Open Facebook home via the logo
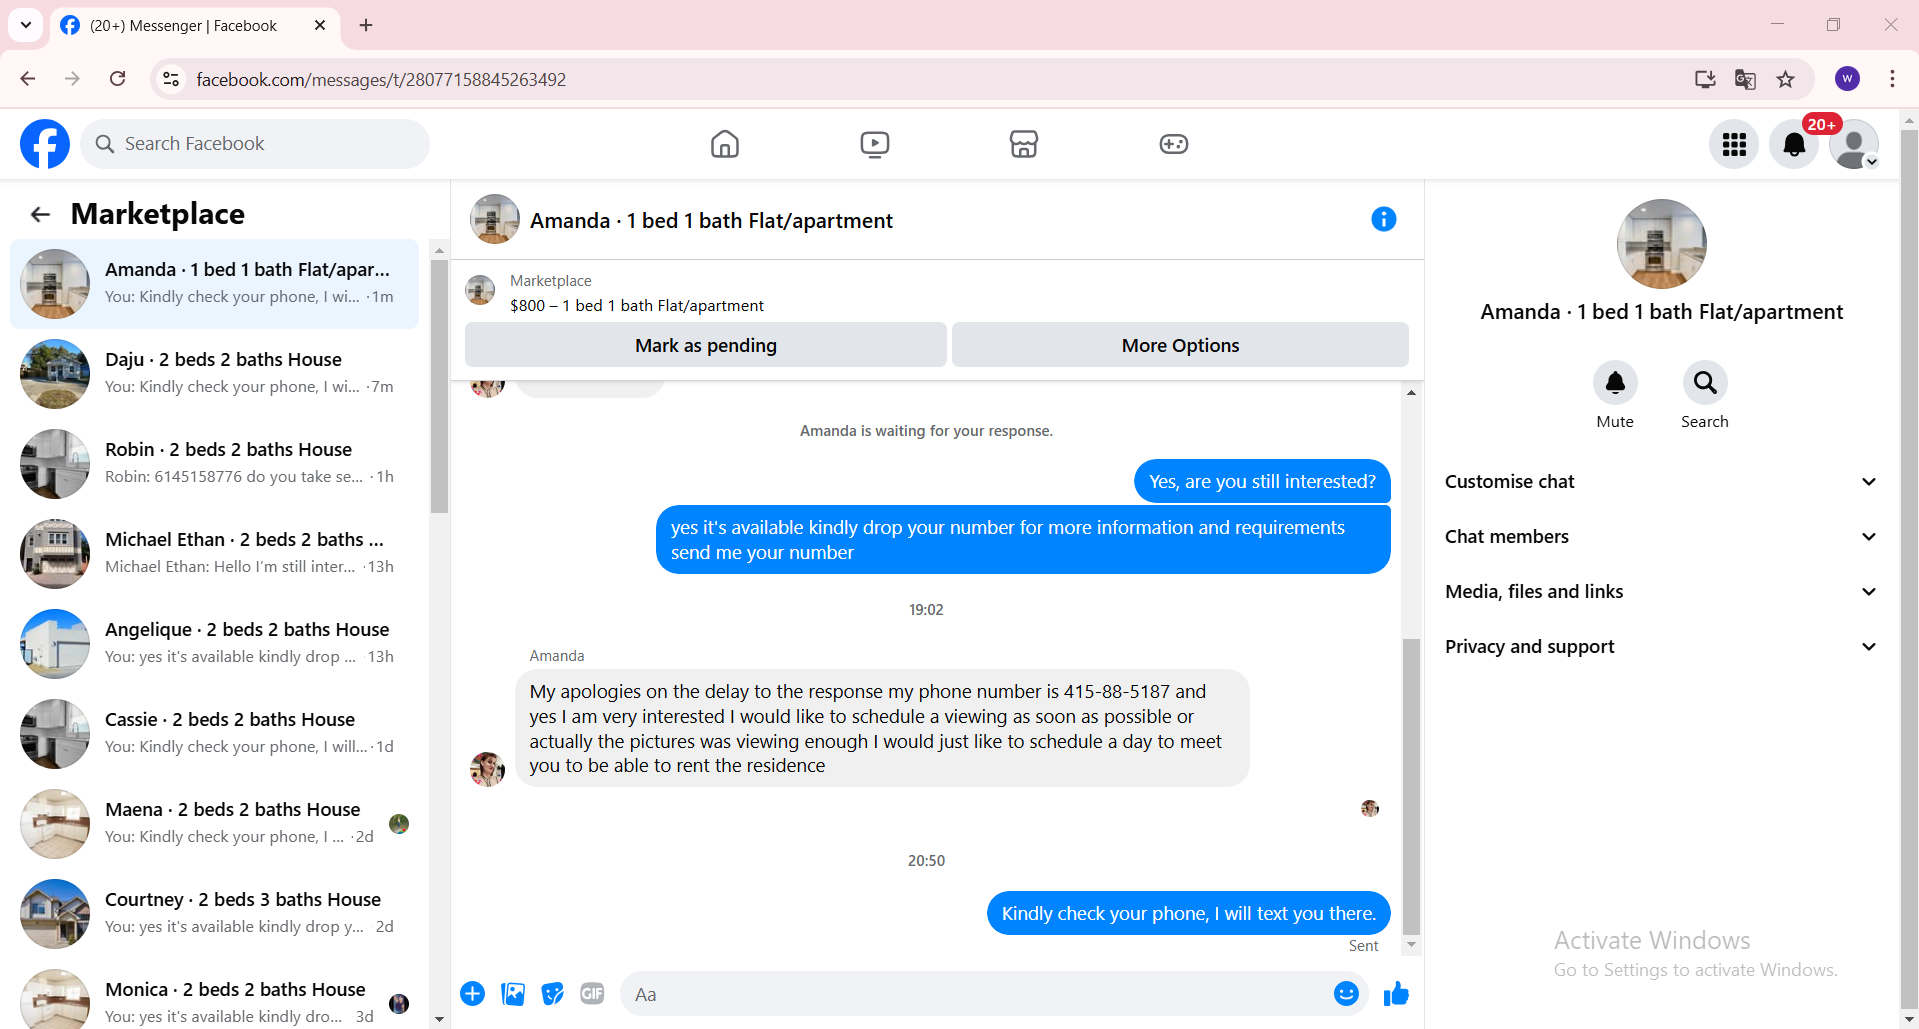 (45, 144)
